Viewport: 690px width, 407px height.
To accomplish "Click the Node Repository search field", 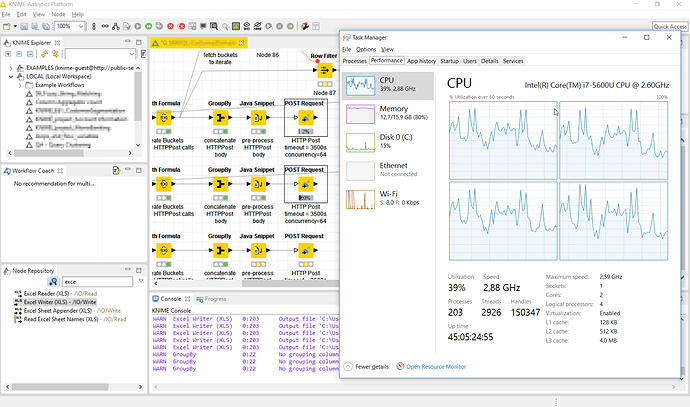I will pos(97,282).
